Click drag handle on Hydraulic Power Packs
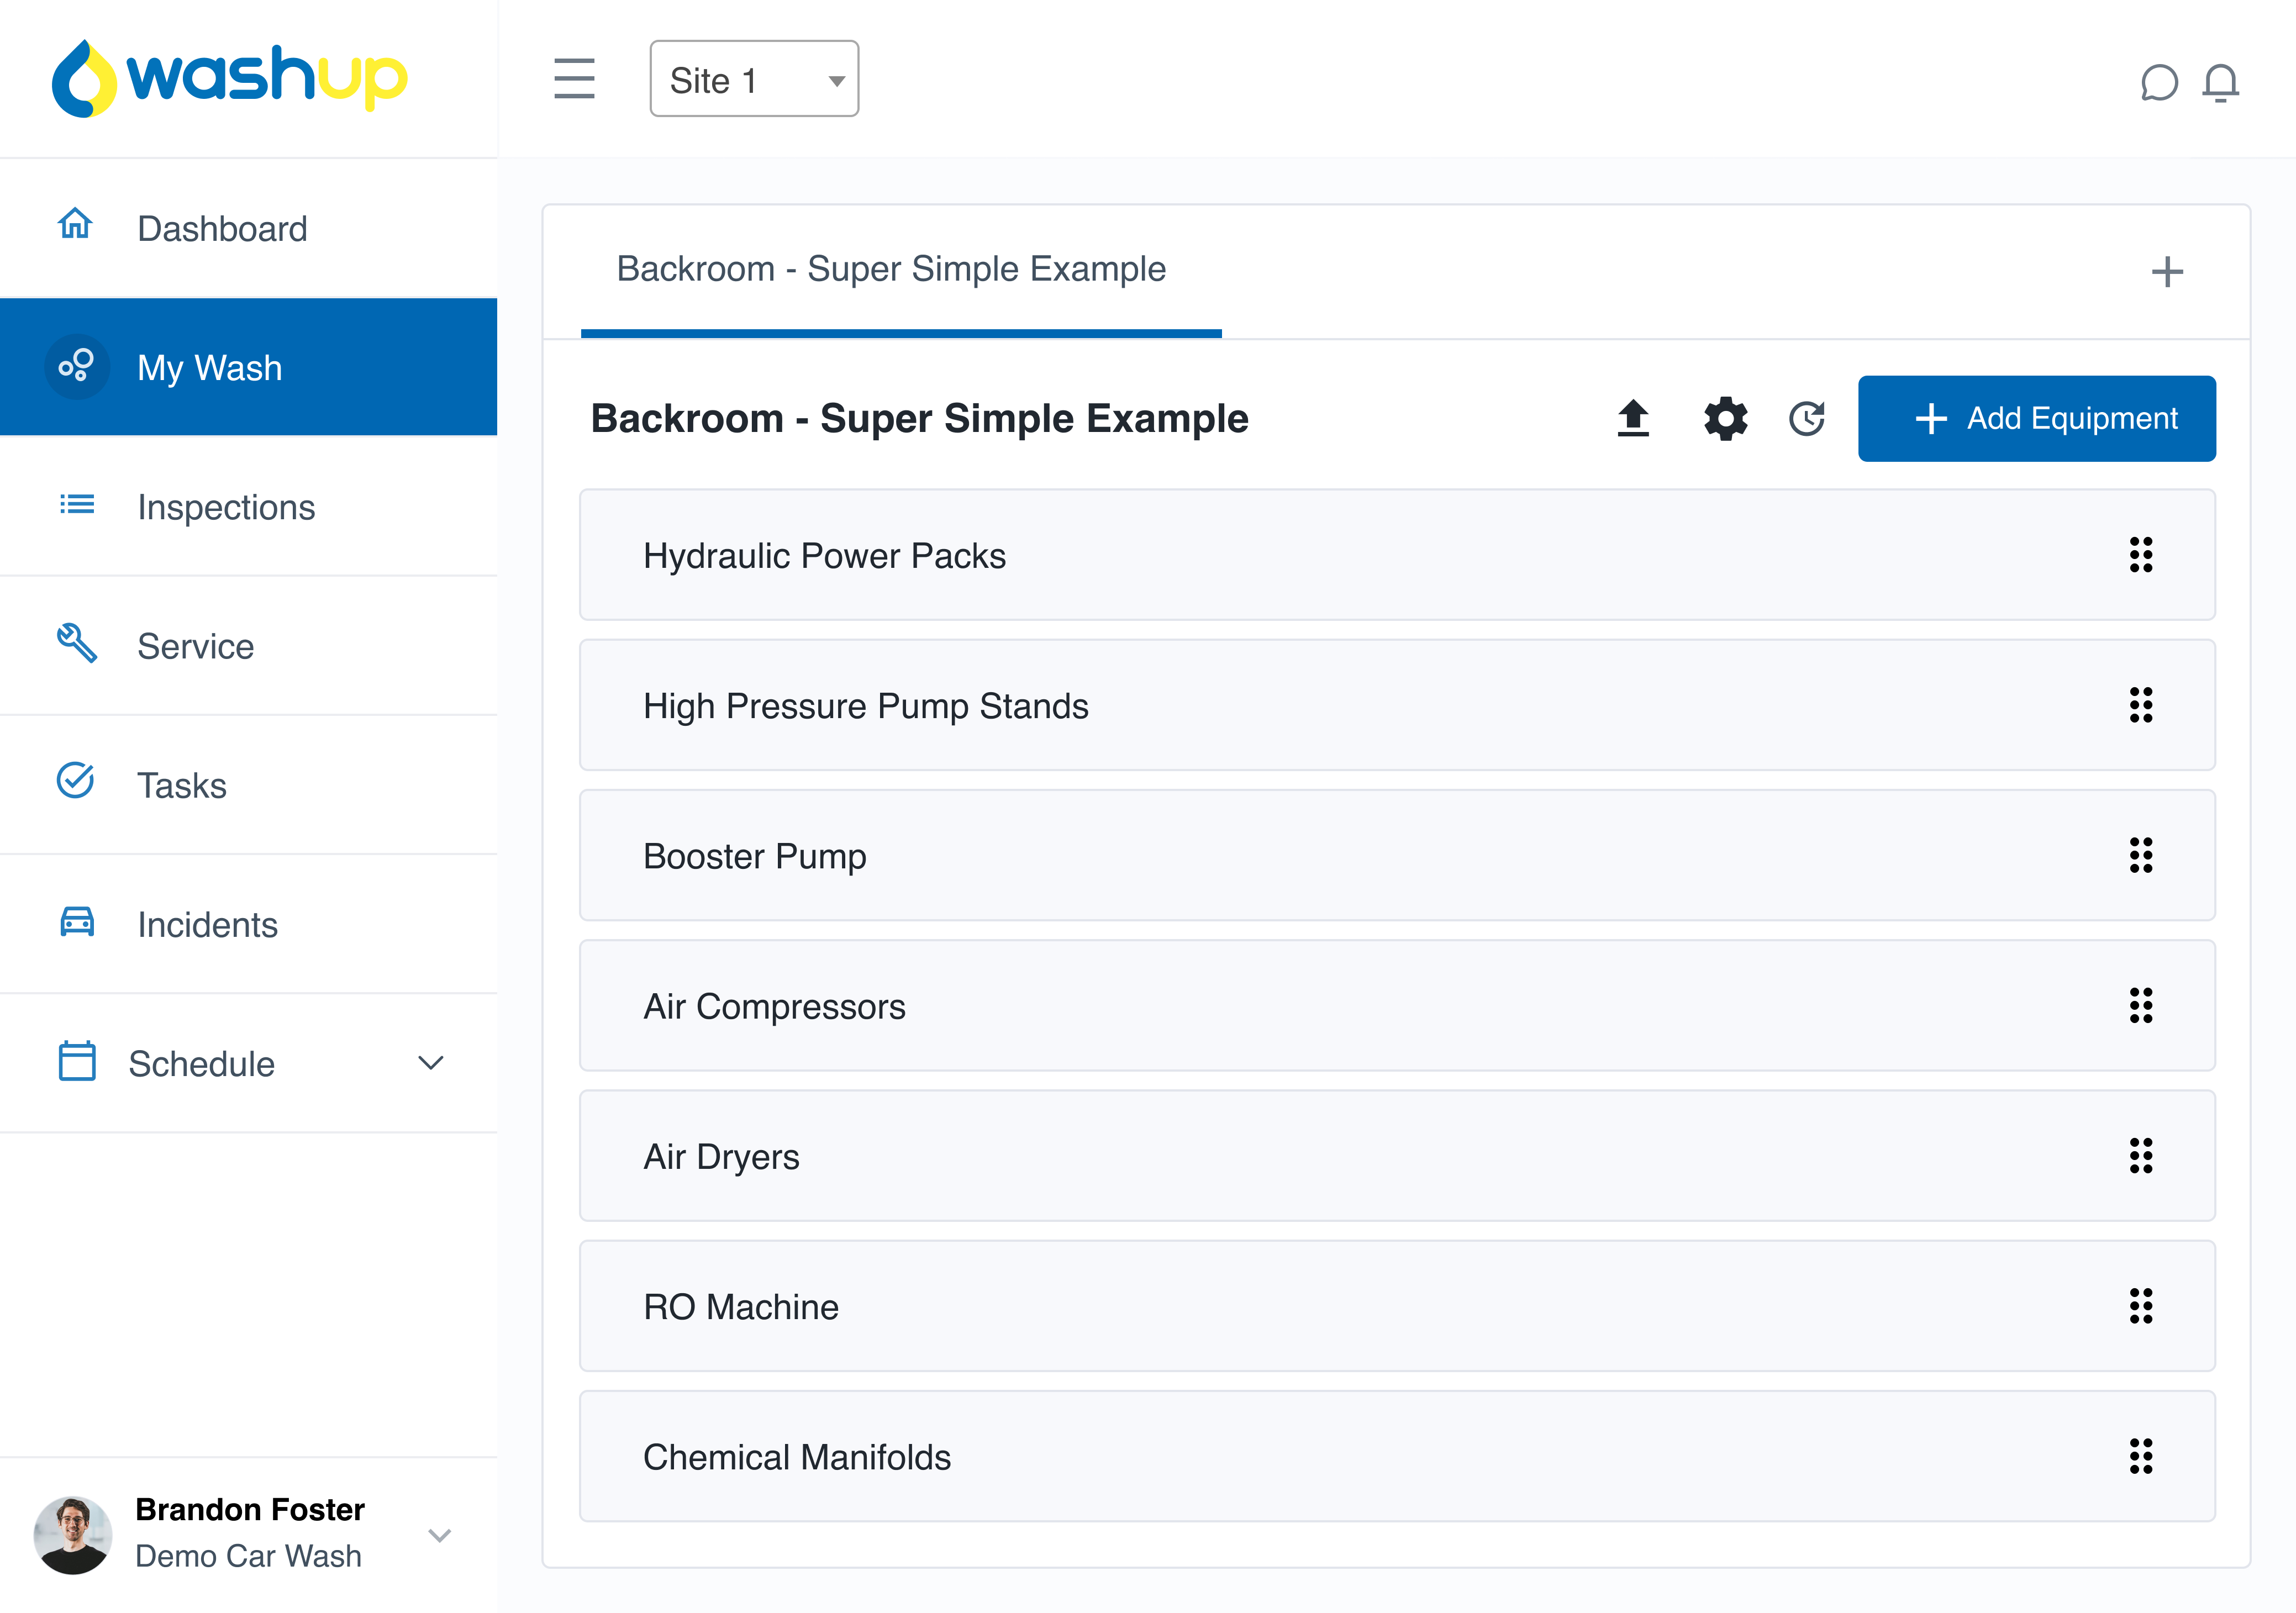Viewport: 2296px width, 1613px height. (x=2140, y=555)
